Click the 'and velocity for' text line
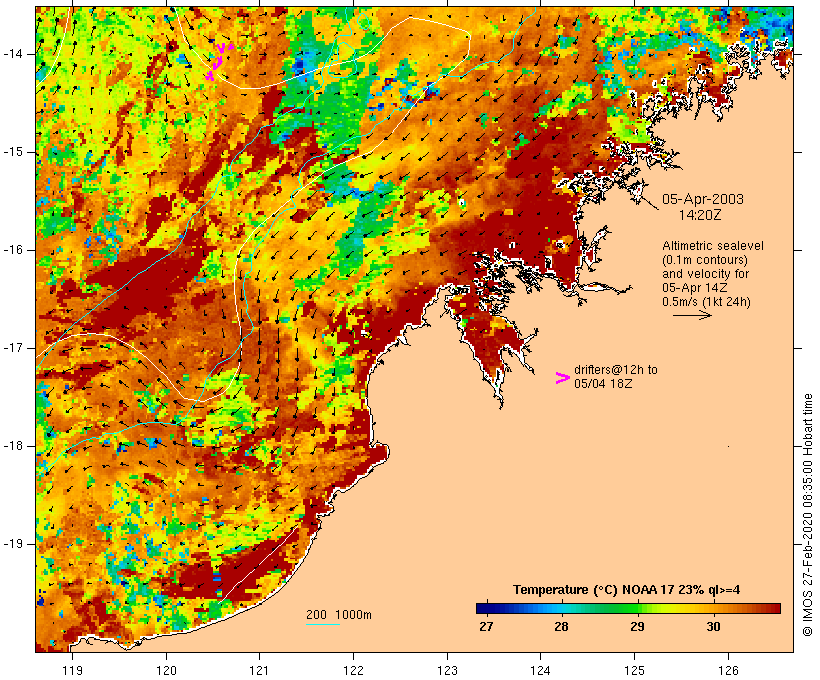The image size is (820, 680). pos(705,274)
